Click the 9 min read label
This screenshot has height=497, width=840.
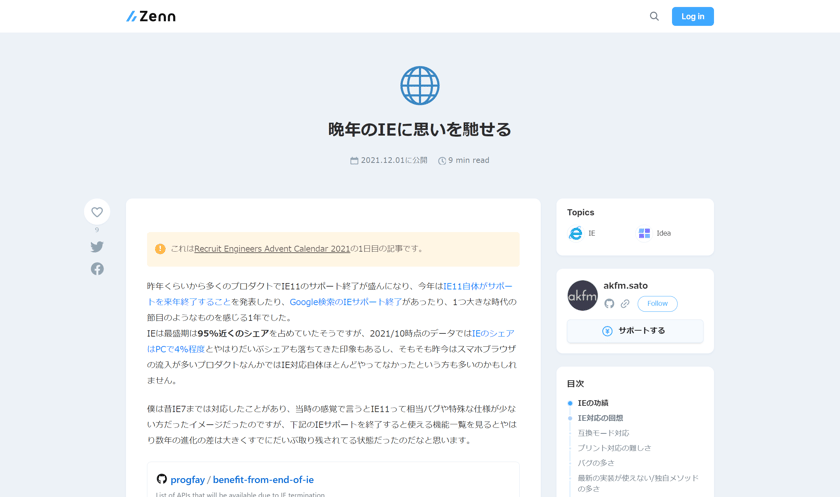coord(464,161)
